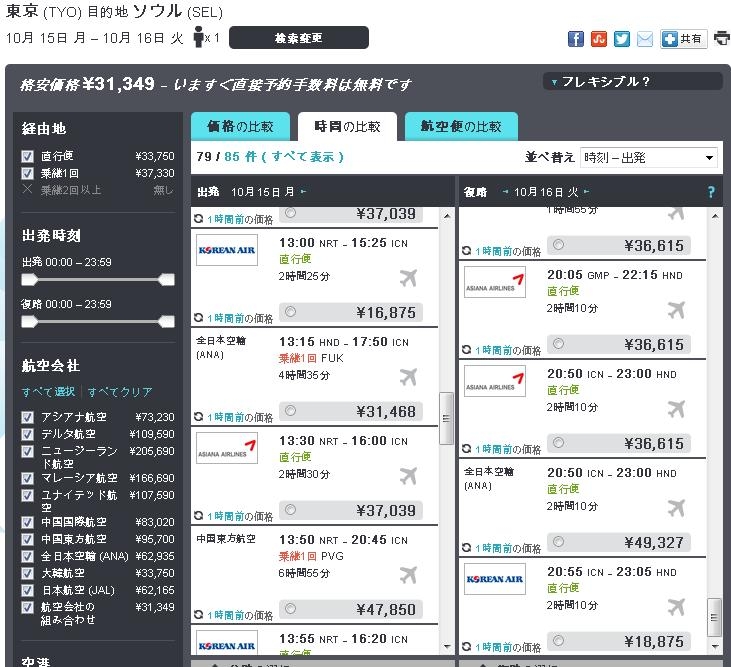Image resolution: width=731 pixels, height=667 pixels.
Task: Next departure date arrow after 10月15日
Action: (303, 192)
